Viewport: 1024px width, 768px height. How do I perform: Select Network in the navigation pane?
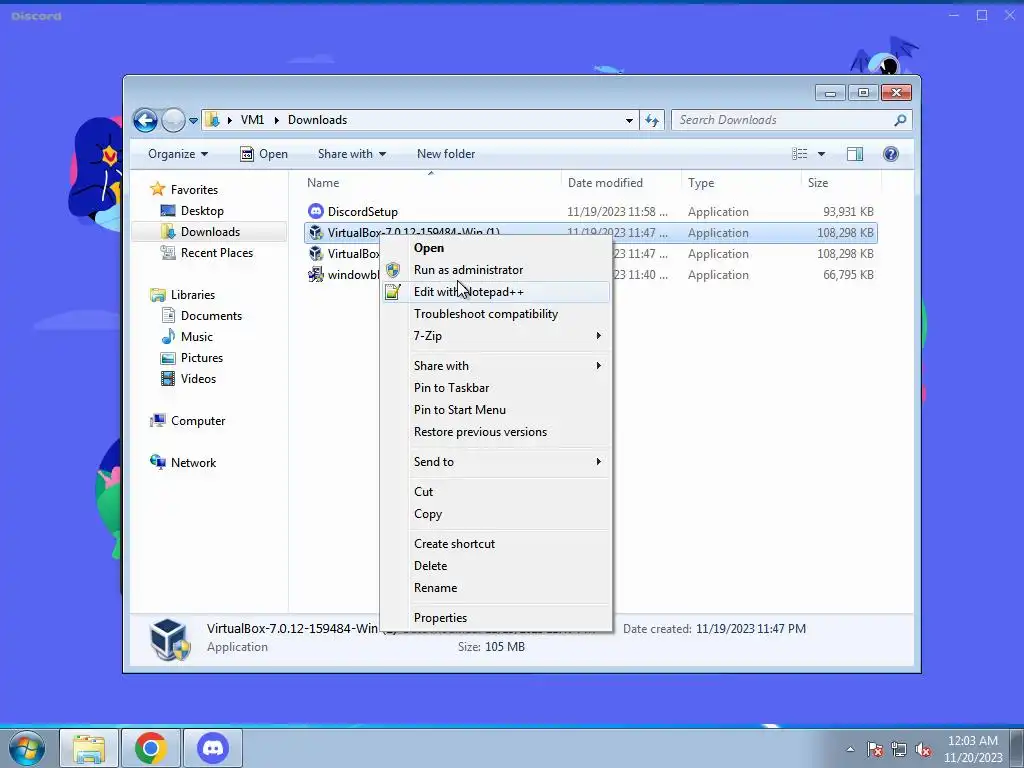click(183, 463)
